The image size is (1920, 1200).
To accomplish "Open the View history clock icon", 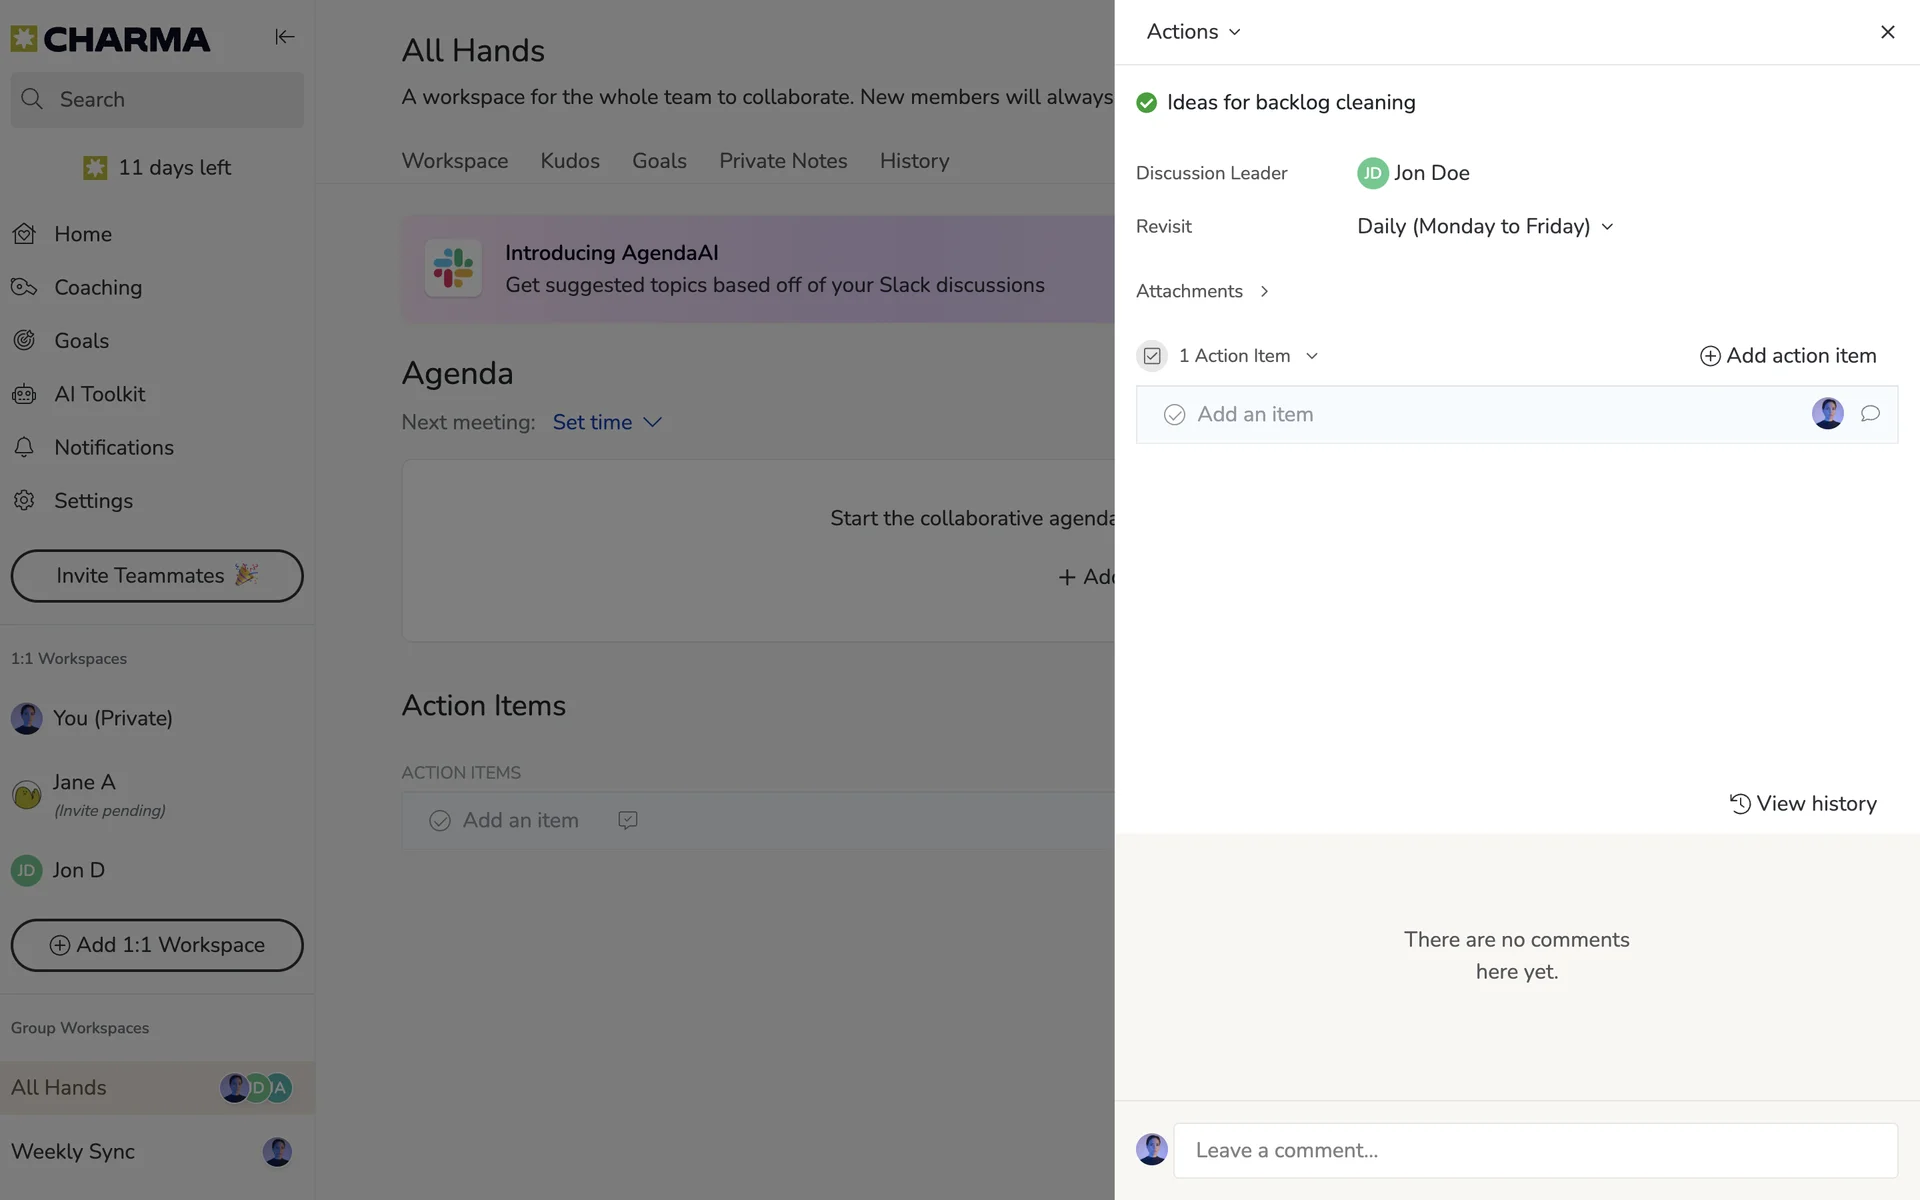I will [x=1740, y=804].
